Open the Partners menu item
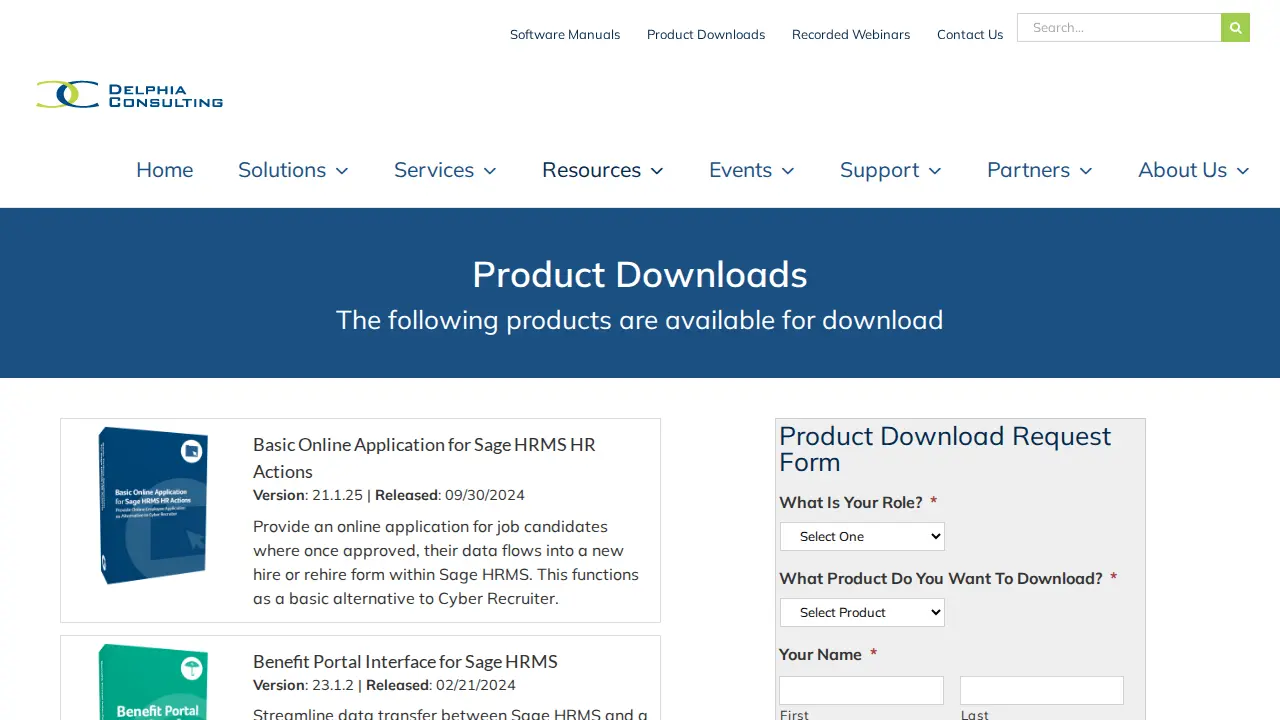 click(1029, 170)
